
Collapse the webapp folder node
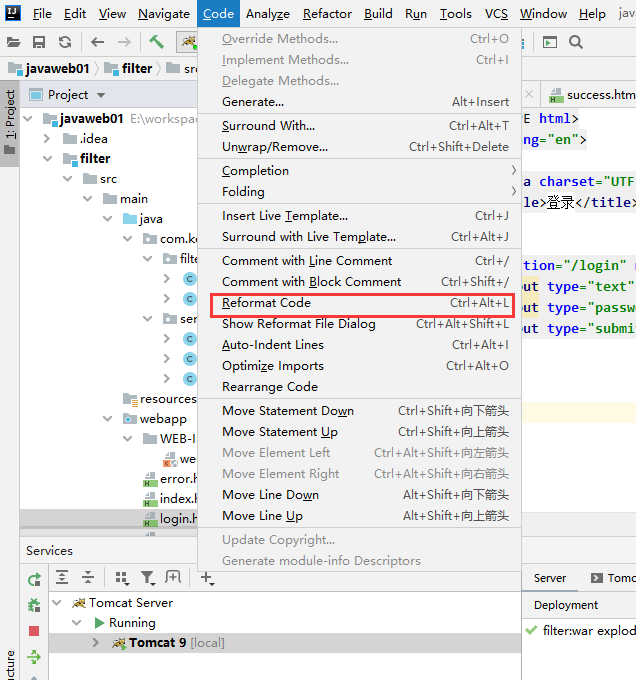108,419
